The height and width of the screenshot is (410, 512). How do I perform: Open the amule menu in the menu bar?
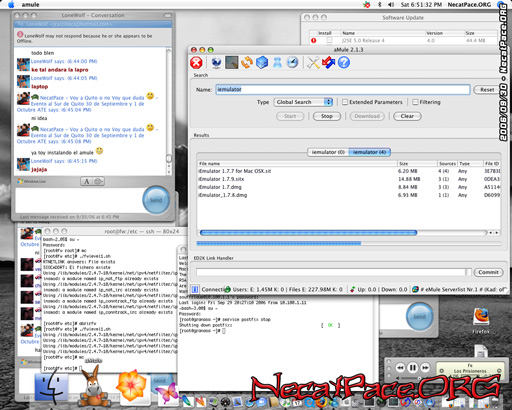coord(30,5)
